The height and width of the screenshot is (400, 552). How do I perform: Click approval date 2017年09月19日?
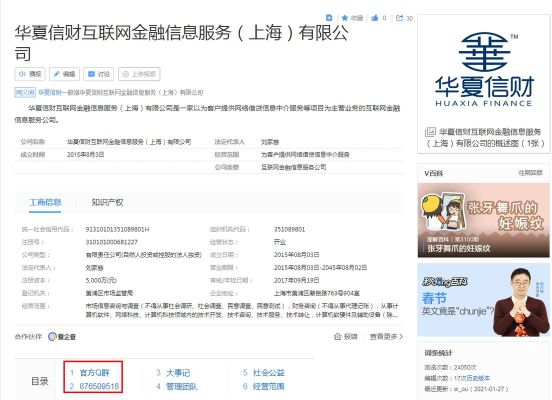[296, 280]
